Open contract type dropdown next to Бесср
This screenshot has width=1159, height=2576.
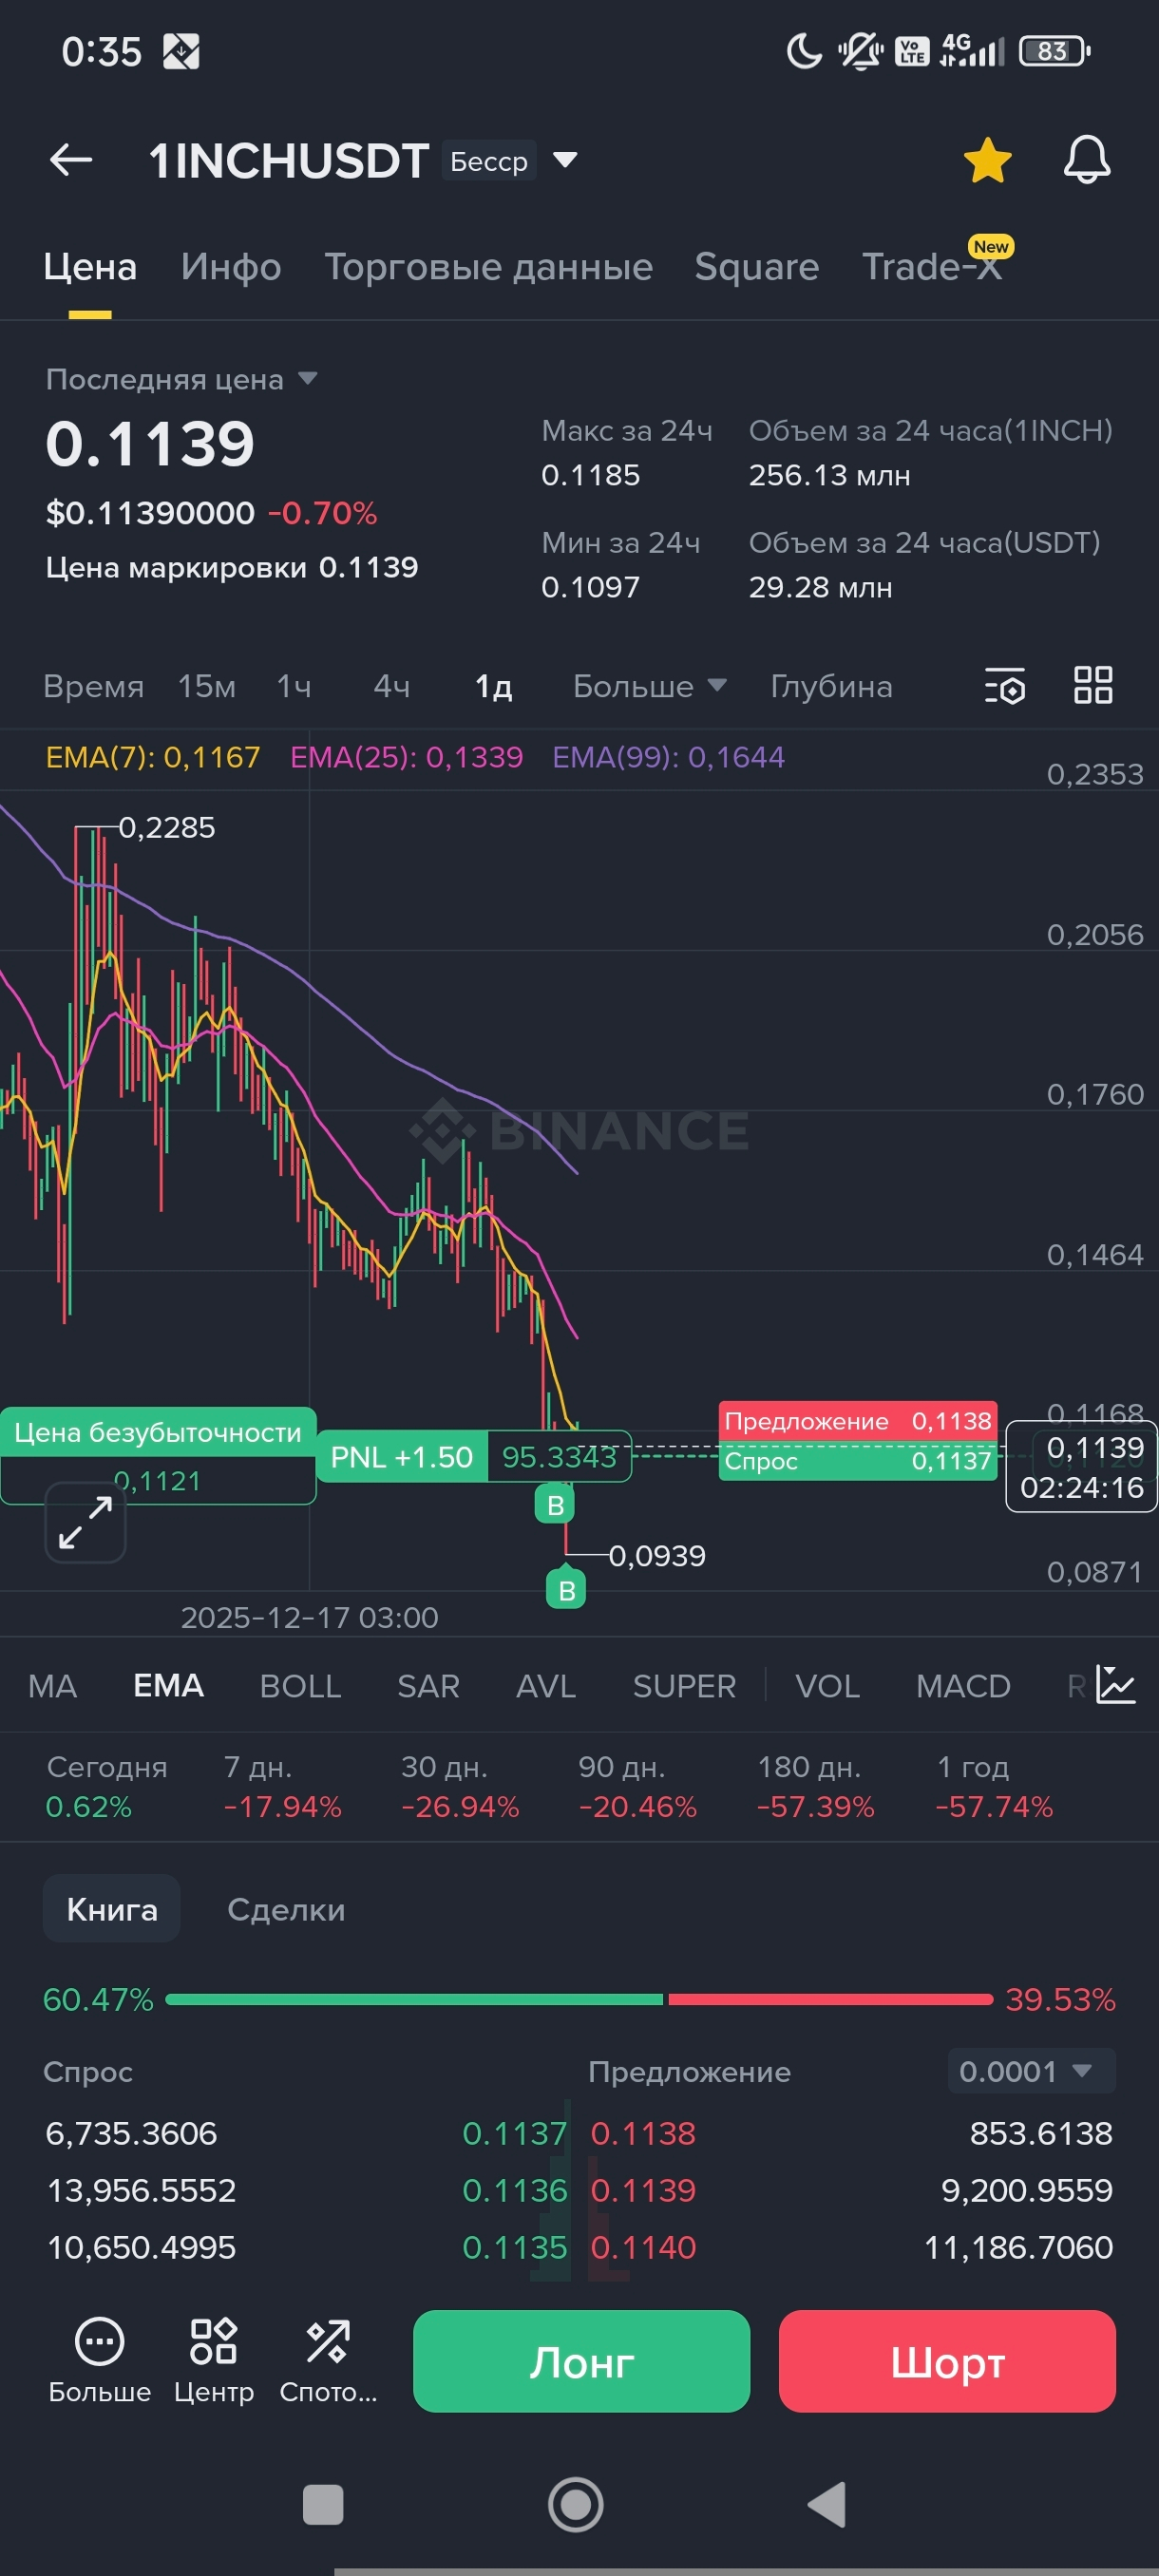tap(565, 160)
